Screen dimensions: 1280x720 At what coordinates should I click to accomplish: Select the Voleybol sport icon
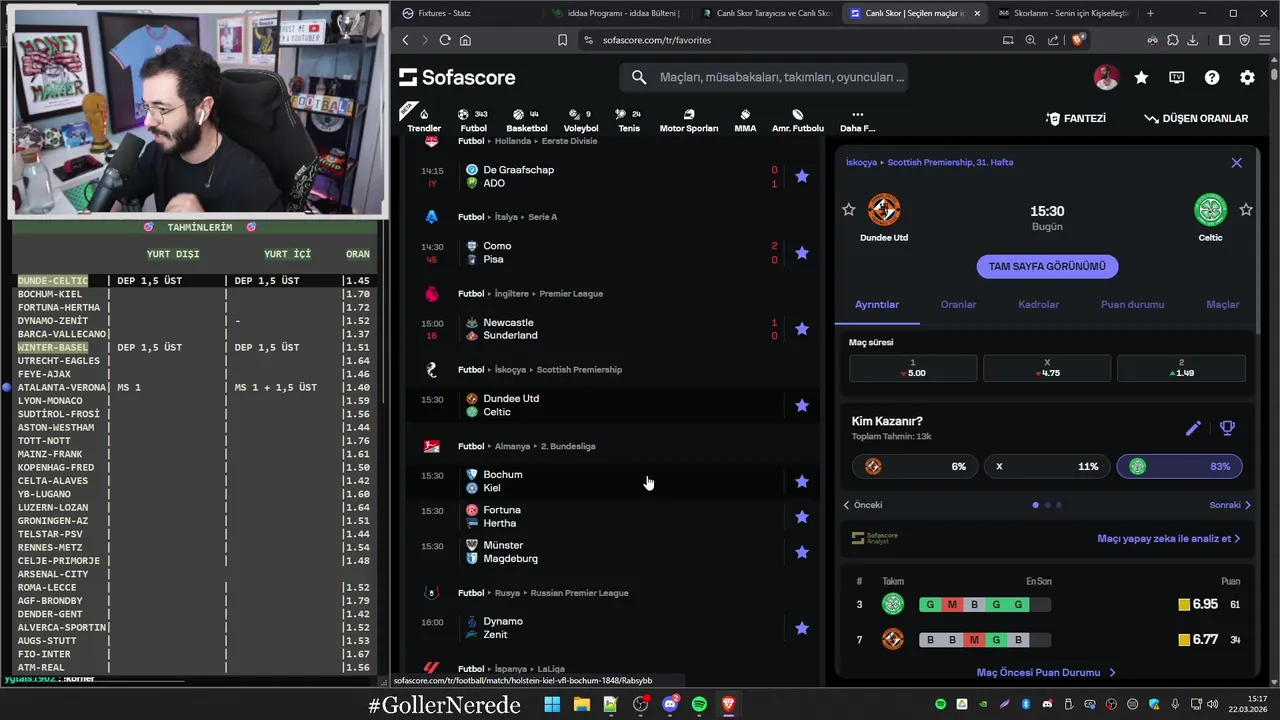(580, 120)
